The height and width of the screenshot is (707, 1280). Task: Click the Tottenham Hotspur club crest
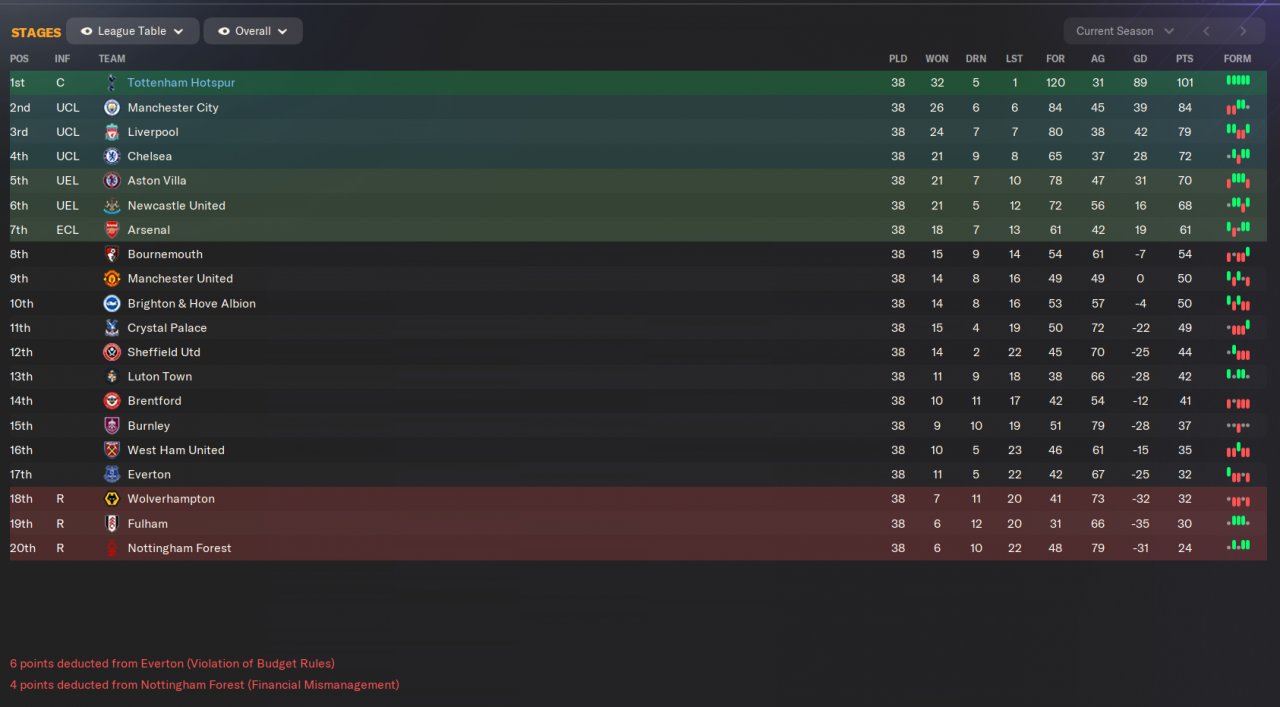(x=111, y=83)
